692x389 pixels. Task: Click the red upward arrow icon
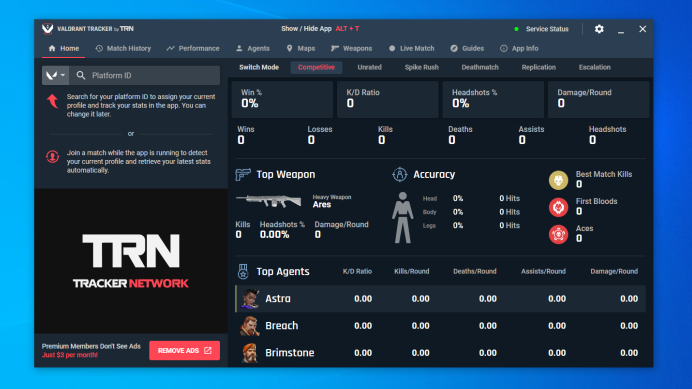53,101
